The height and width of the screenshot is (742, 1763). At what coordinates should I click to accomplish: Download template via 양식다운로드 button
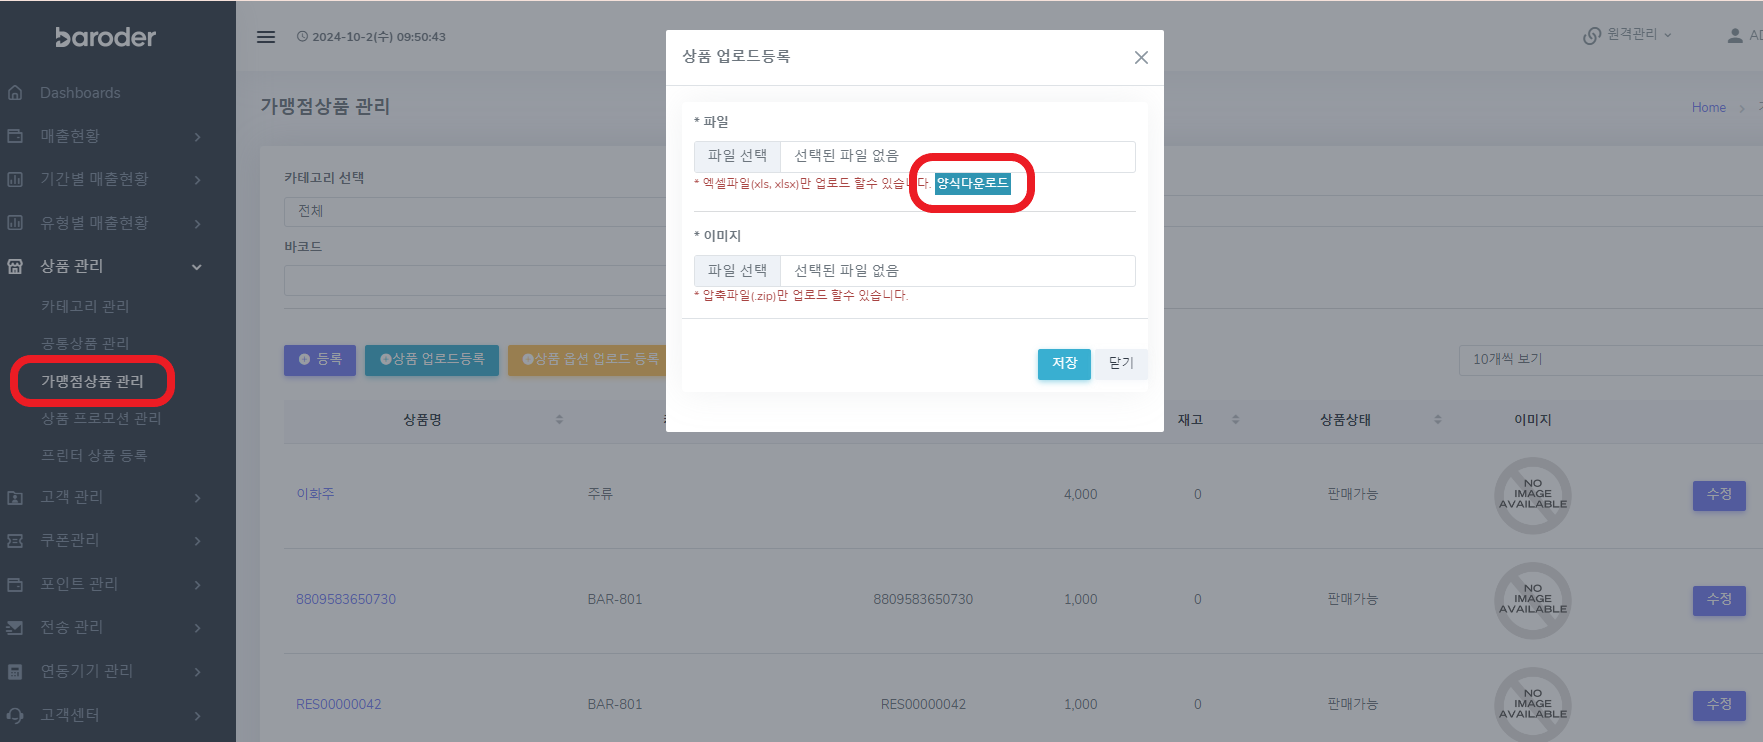tap(972, 183)
